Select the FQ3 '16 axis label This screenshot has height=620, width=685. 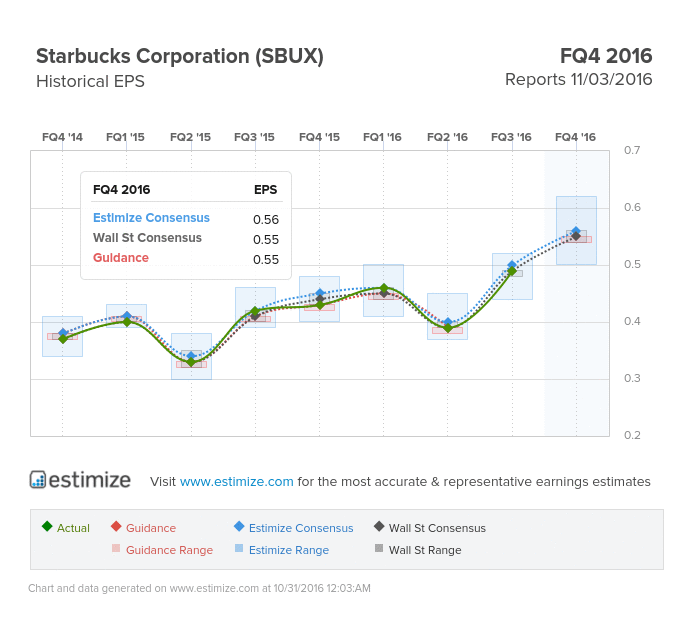tap(512, 137)
